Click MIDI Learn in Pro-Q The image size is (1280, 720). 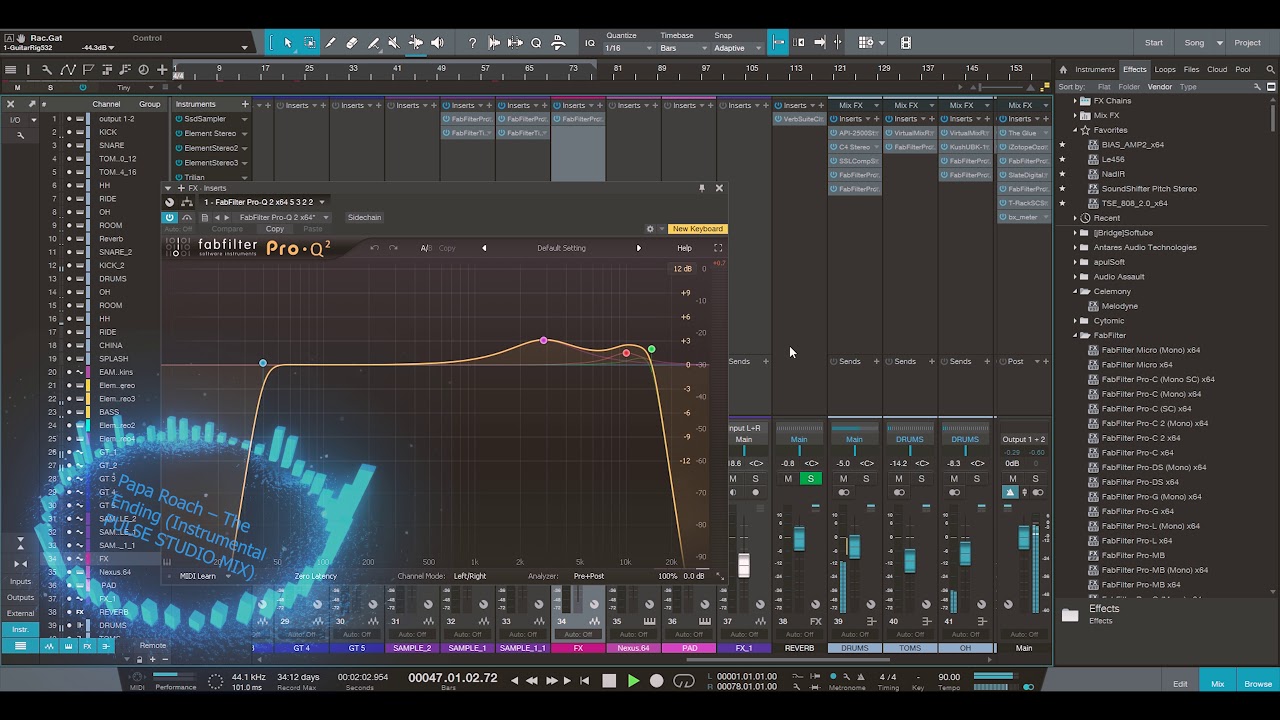click(x=197, y=576)
